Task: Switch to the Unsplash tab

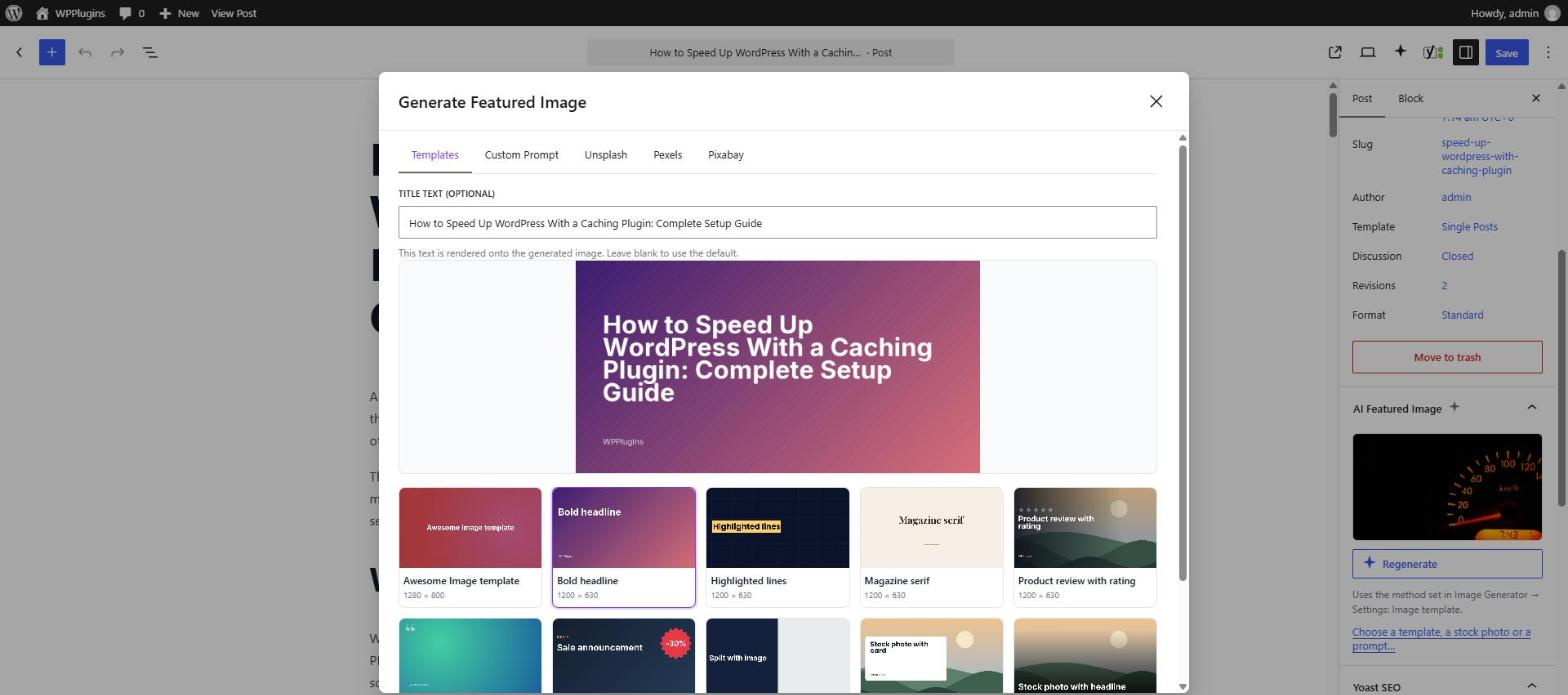Action: tap(605, 155)
